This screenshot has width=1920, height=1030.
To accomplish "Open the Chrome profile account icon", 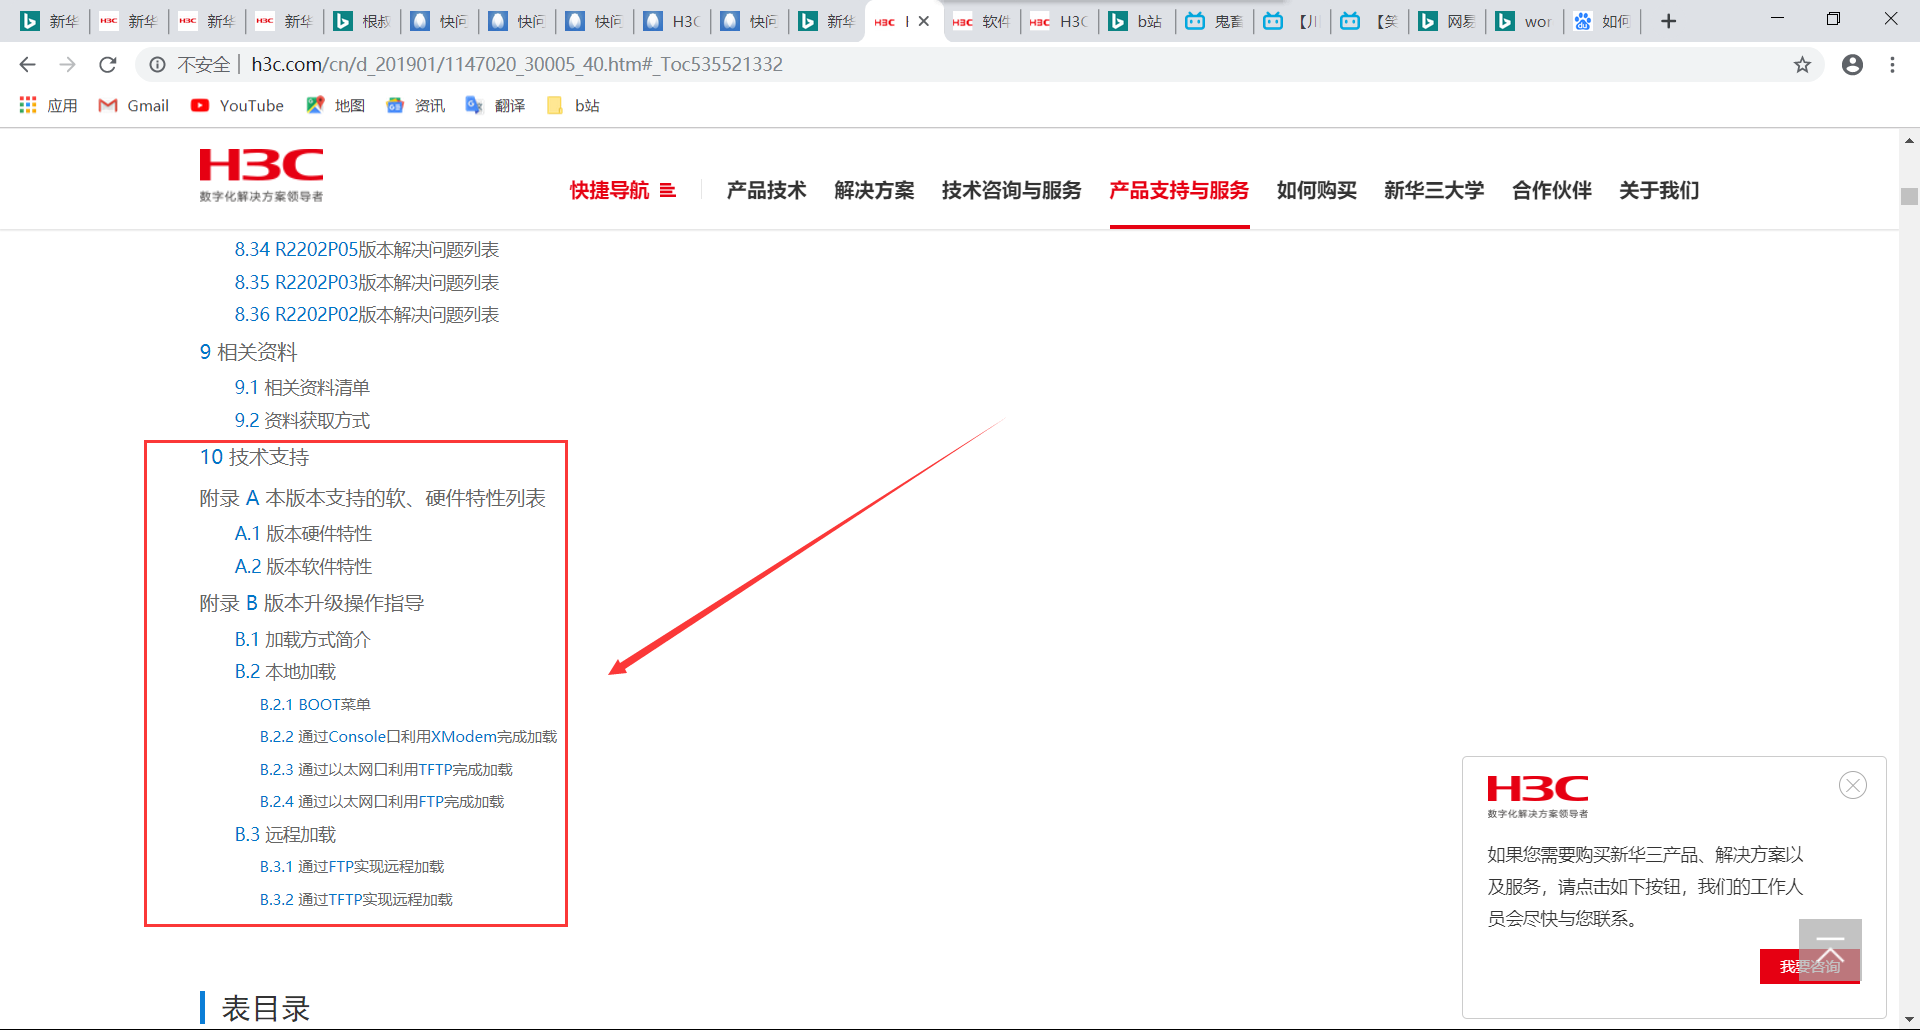I will click(1852, 65).
